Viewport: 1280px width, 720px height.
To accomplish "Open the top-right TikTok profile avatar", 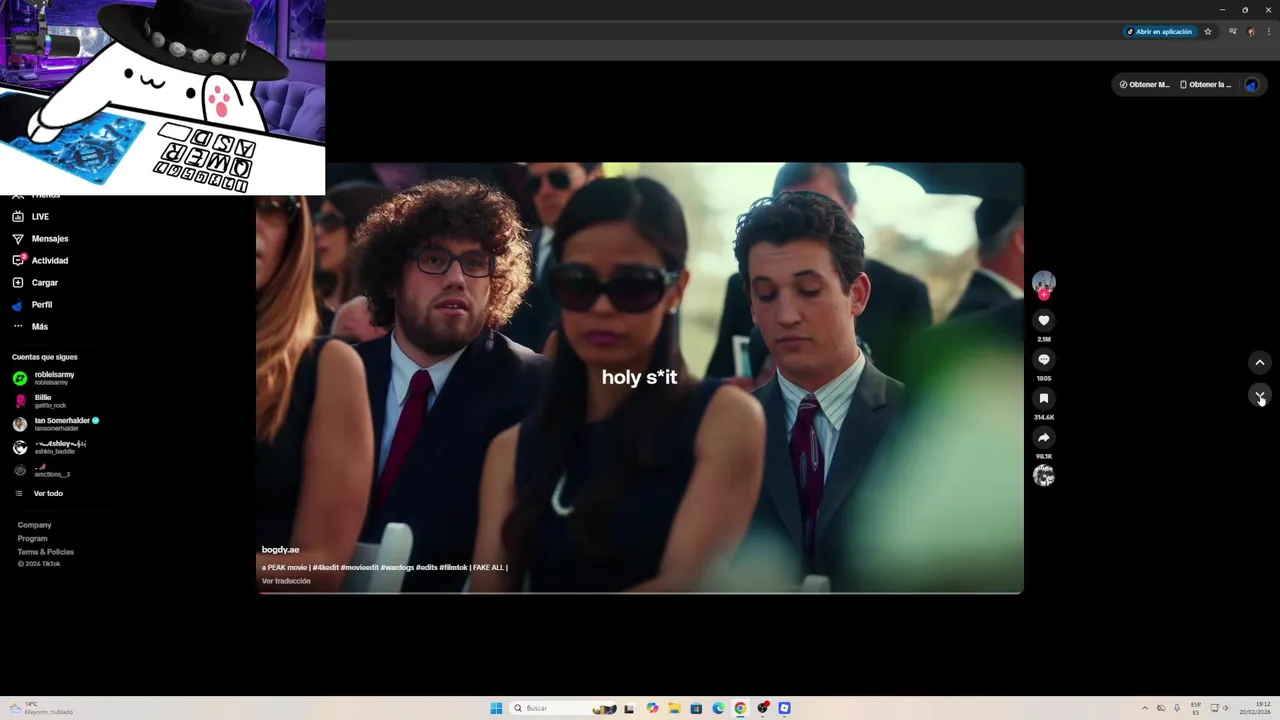I will pos(1251,85).
